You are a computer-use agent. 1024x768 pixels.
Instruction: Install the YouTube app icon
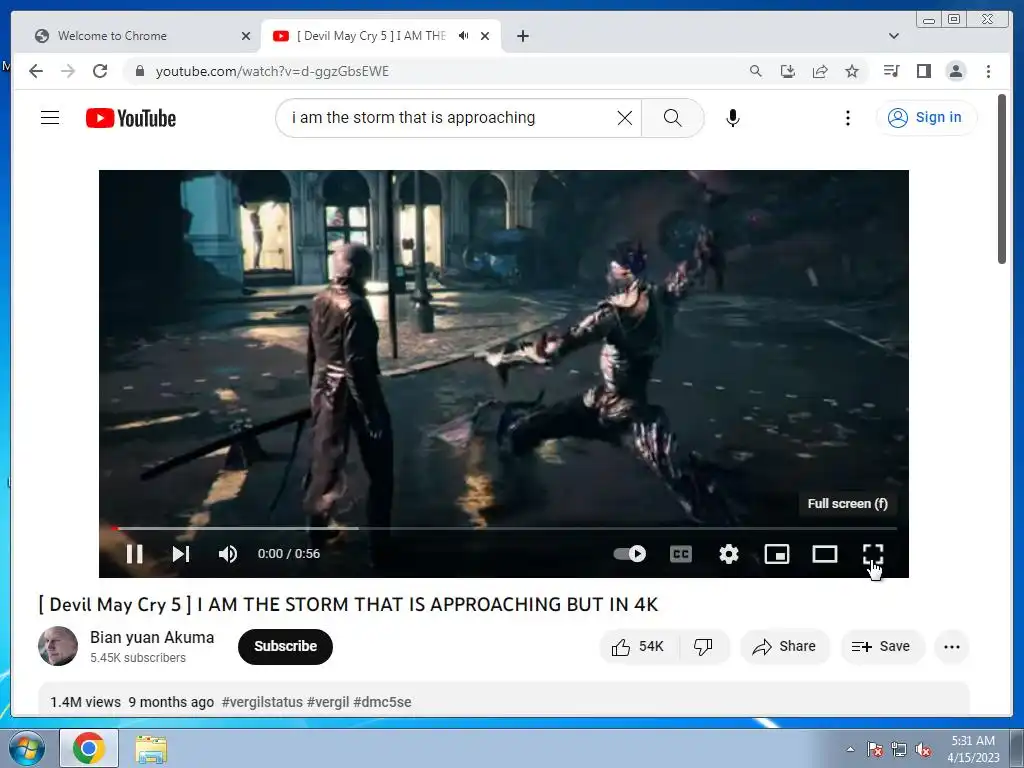coord(788,71)
